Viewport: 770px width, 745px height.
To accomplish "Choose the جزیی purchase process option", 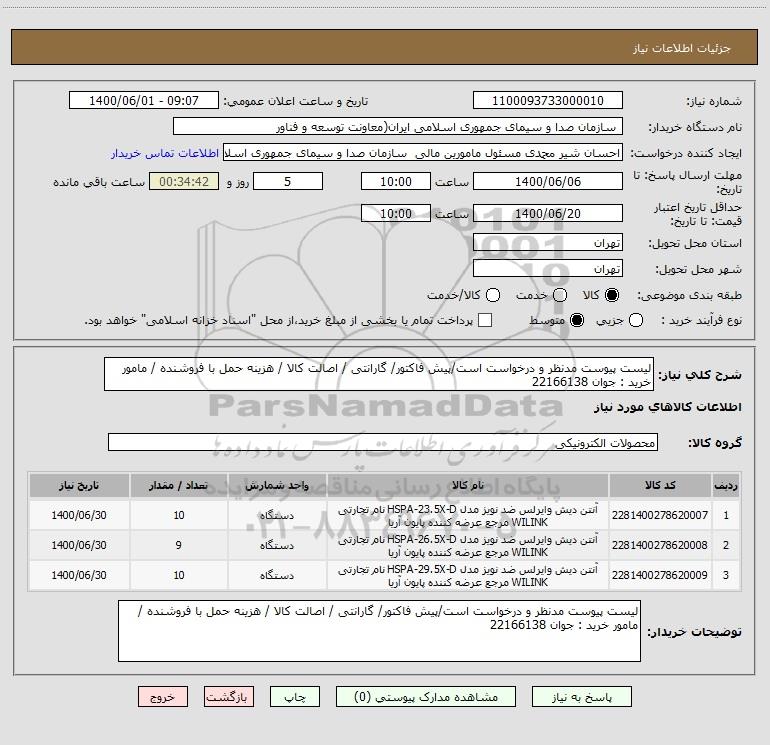I will (x=635, y=320).
